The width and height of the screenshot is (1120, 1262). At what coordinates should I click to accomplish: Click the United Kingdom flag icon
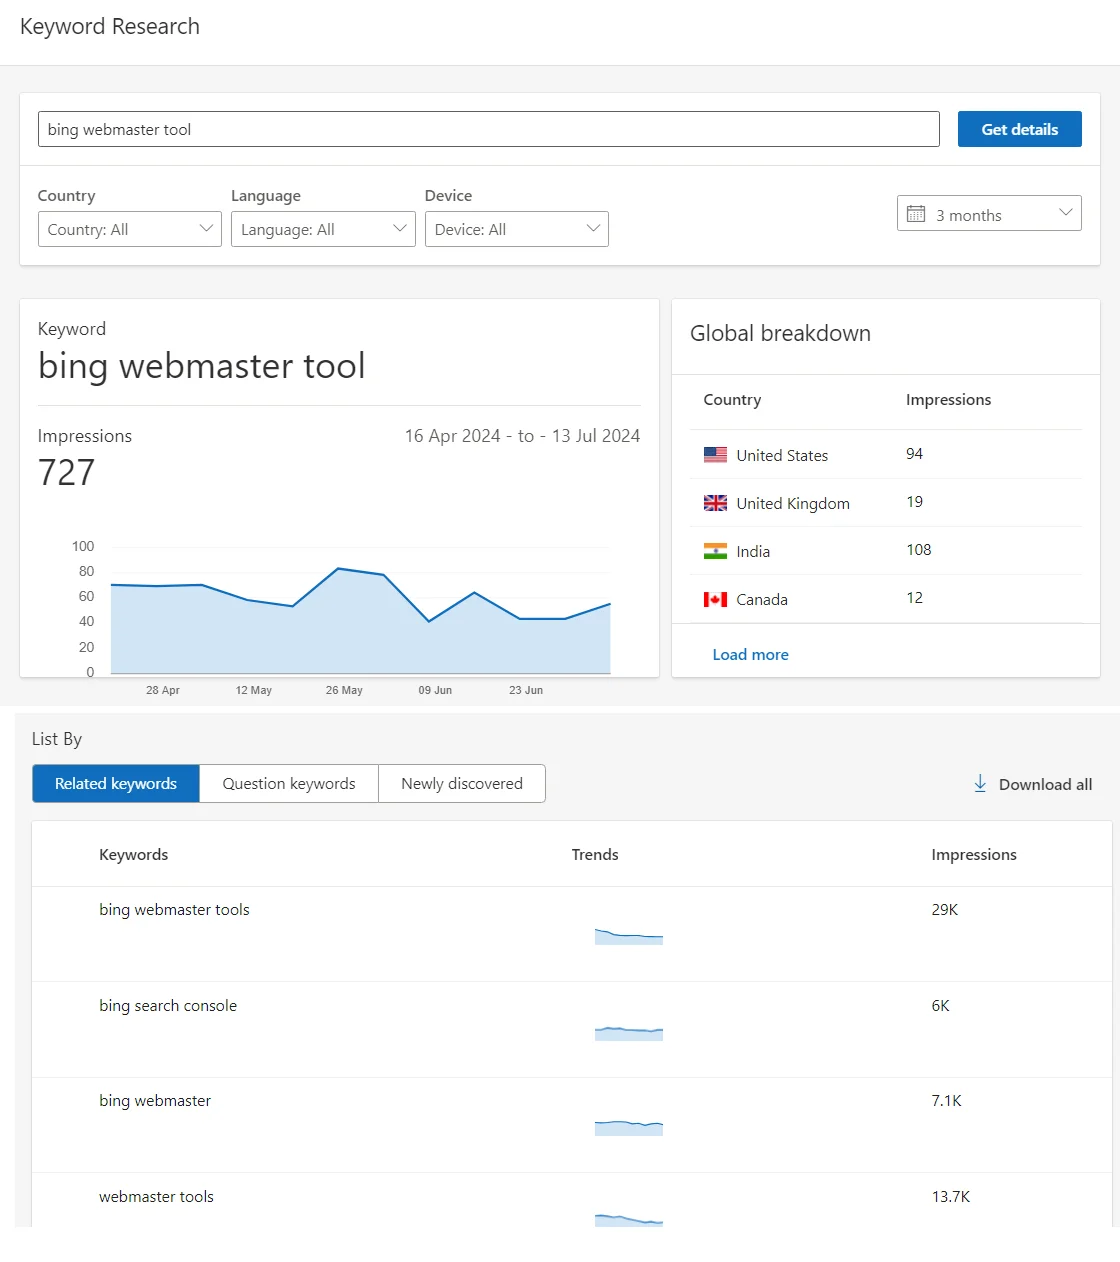715,503
